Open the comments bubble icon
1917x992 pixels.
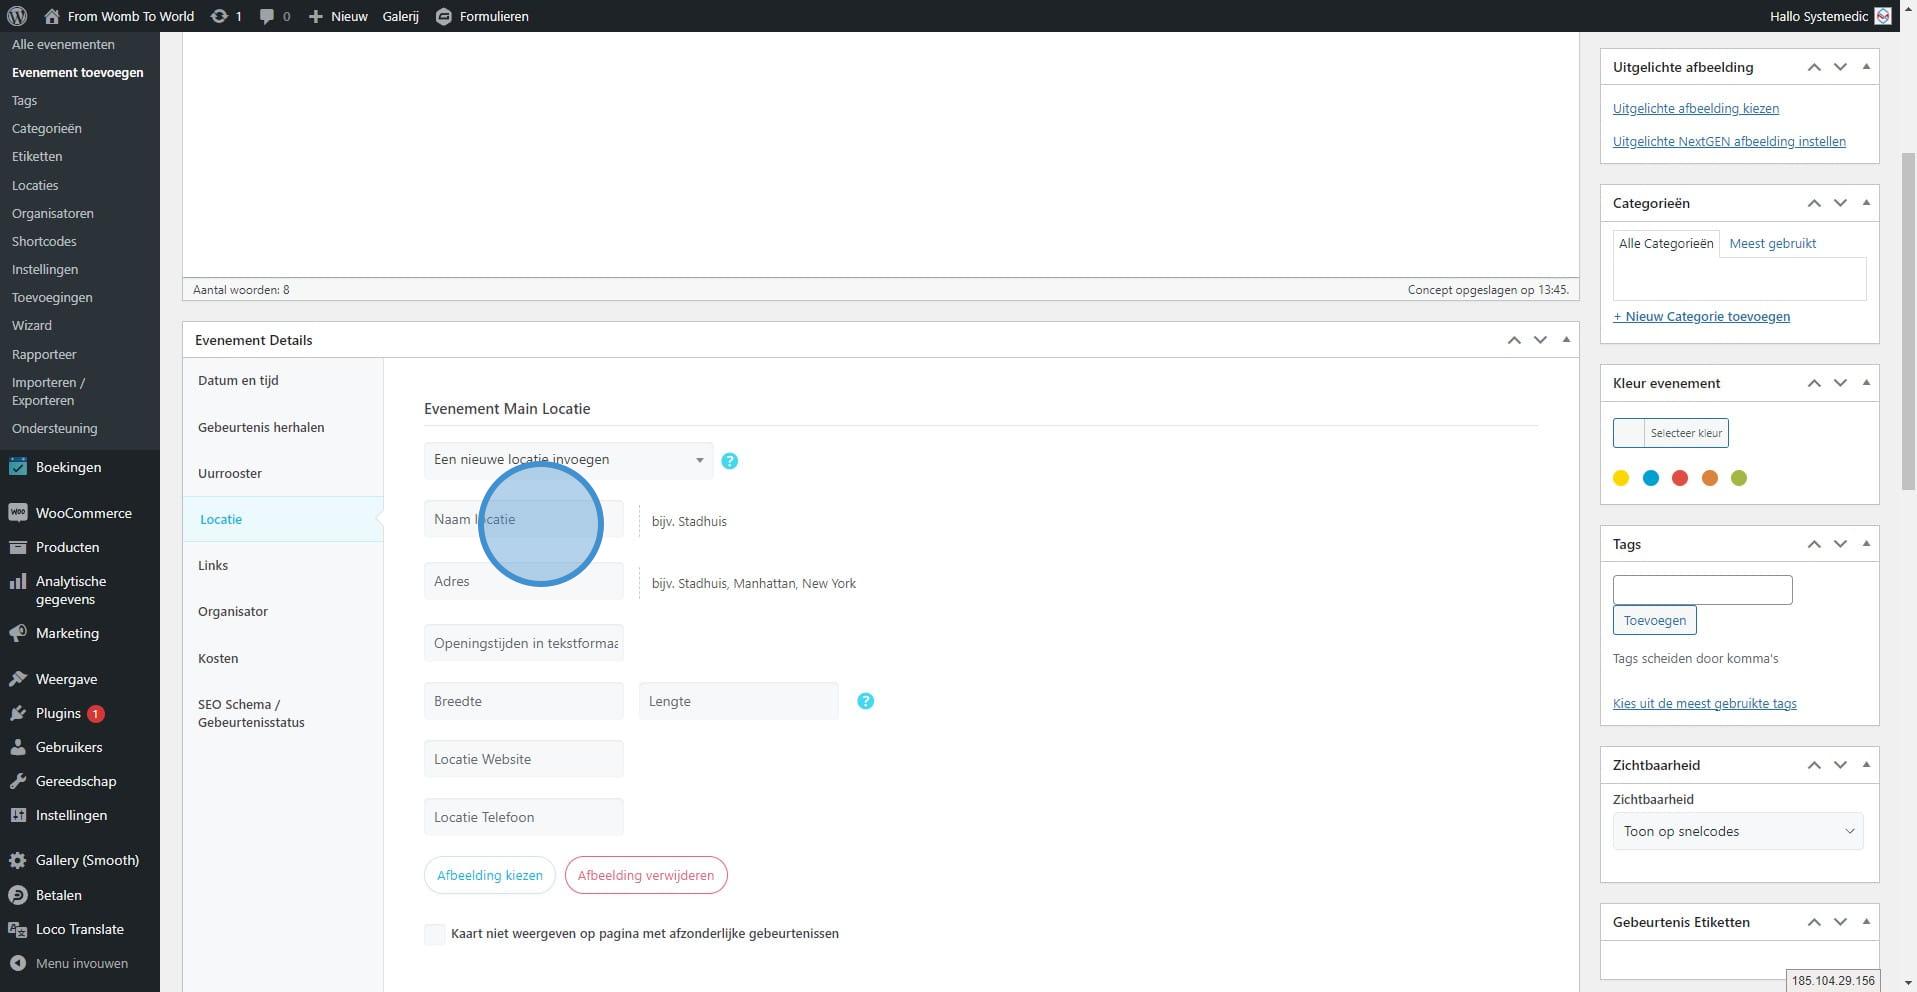click(267, 16)
